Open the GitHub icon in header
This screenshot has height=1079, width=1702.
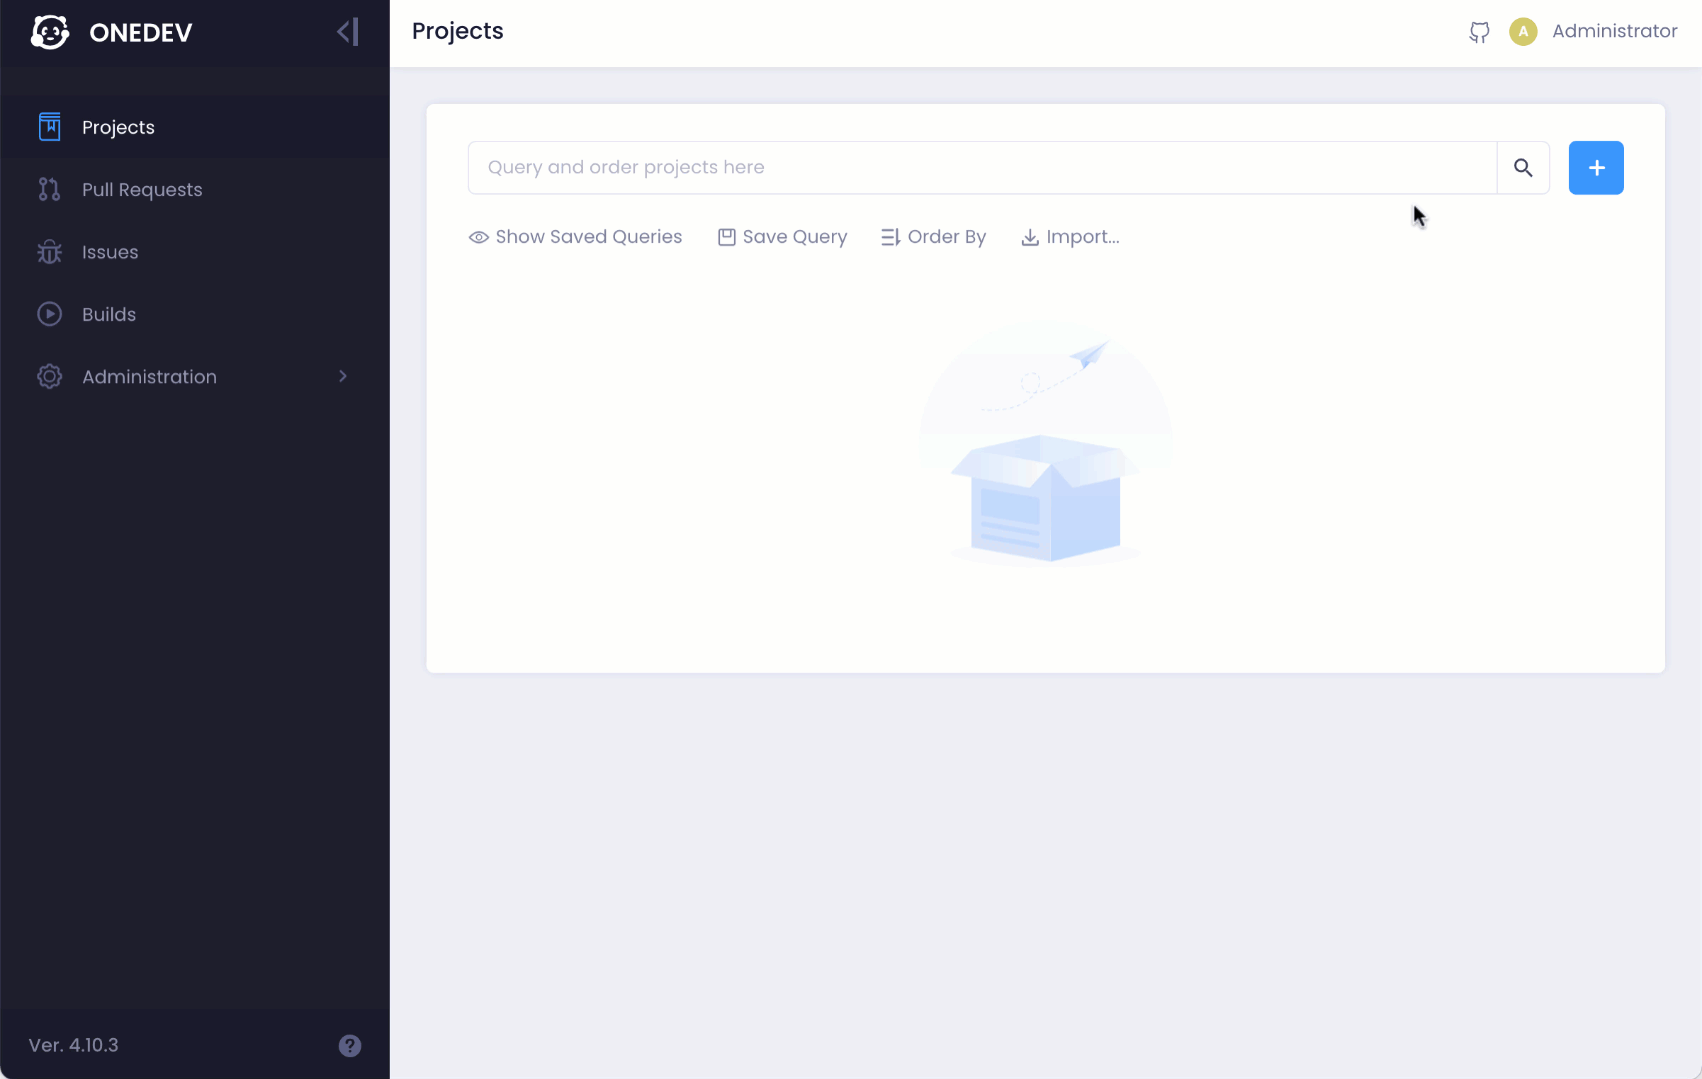[1479, 32]
